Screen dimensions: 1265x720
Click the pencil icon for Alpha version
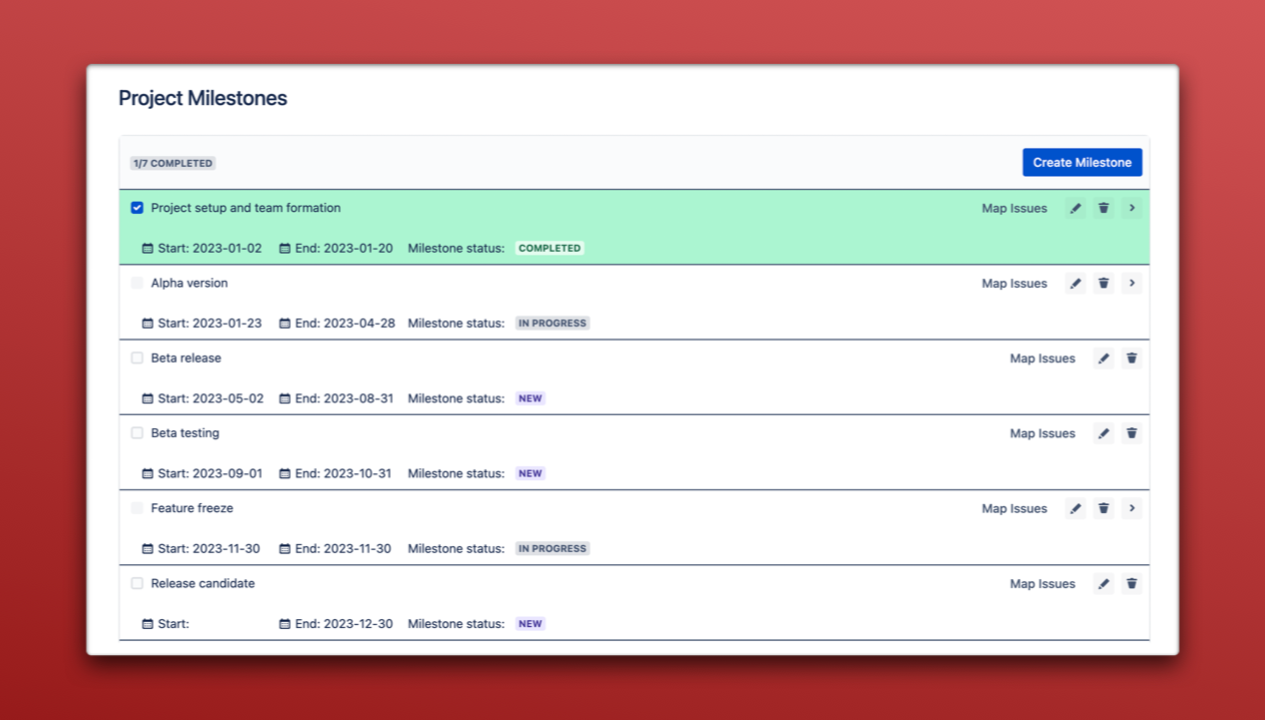[x=1076, y=283]
